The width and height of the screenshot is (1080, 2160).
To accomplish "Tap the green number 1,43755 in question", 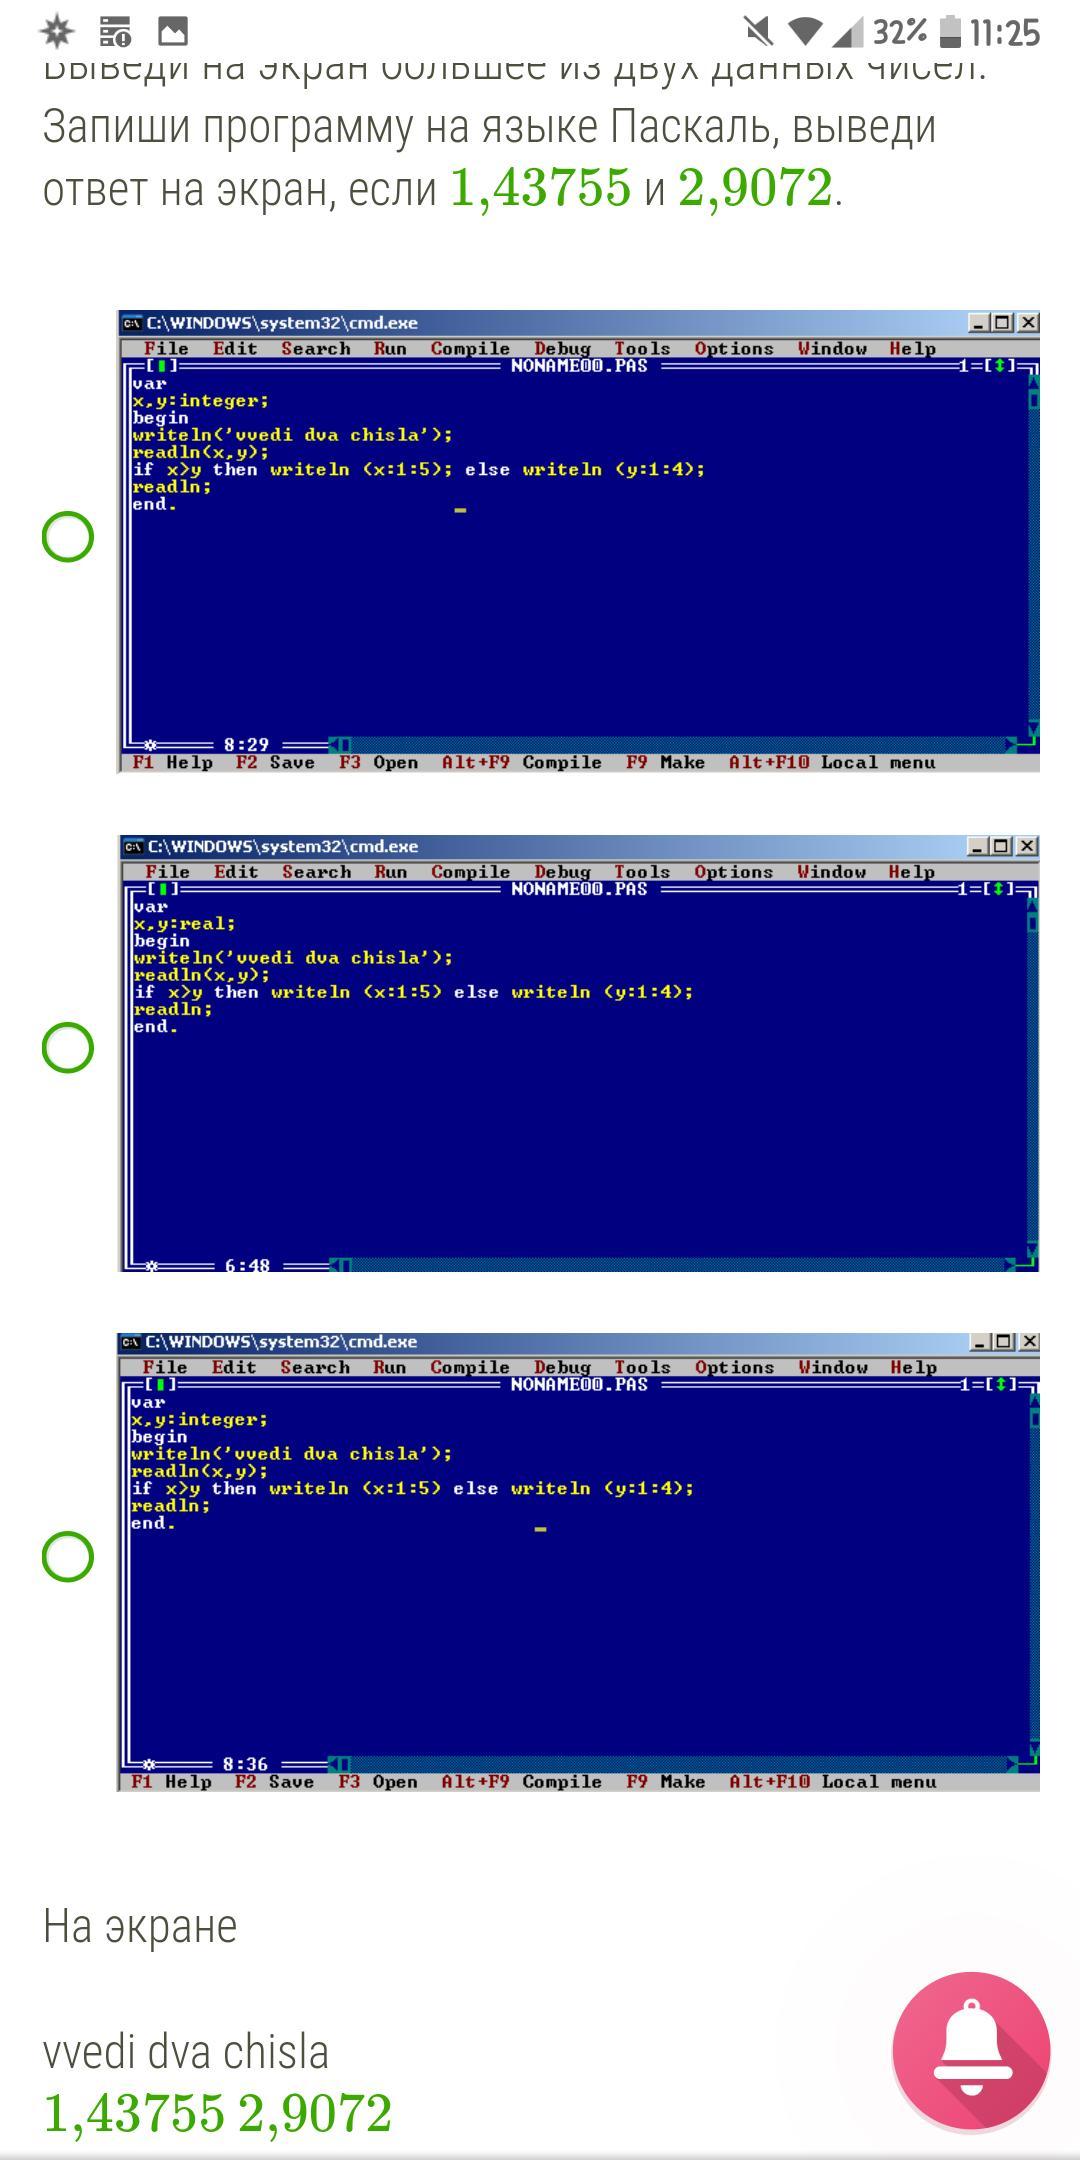I will pyautogui.click(x=540, y=187).
